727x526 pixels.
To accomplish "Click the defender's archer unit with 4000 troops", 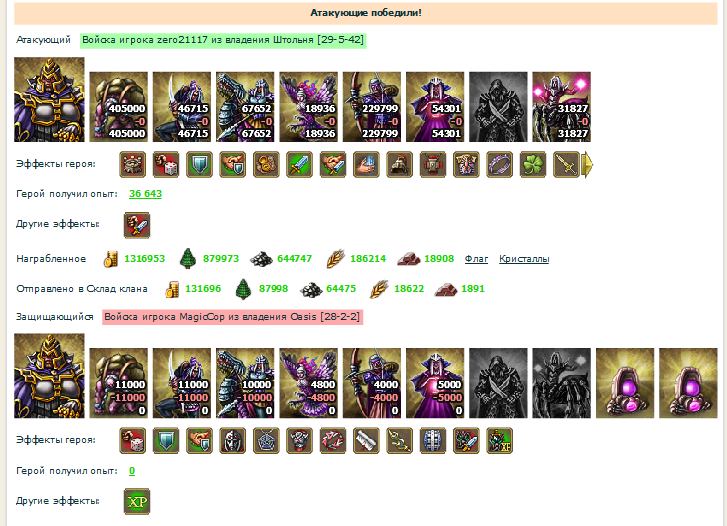I will click(372, 383).
